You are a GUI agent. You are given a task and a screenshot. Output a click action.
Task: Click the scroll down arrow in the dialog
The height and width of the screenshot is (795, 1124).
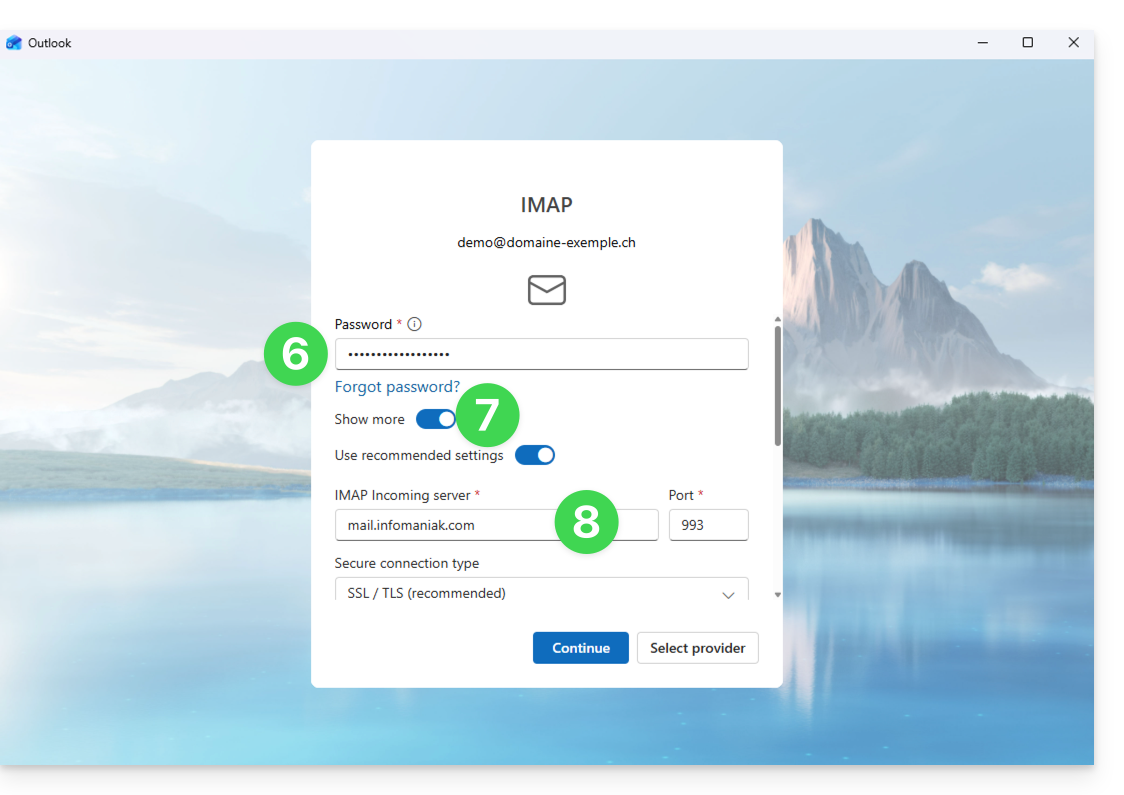click(778, 595)
